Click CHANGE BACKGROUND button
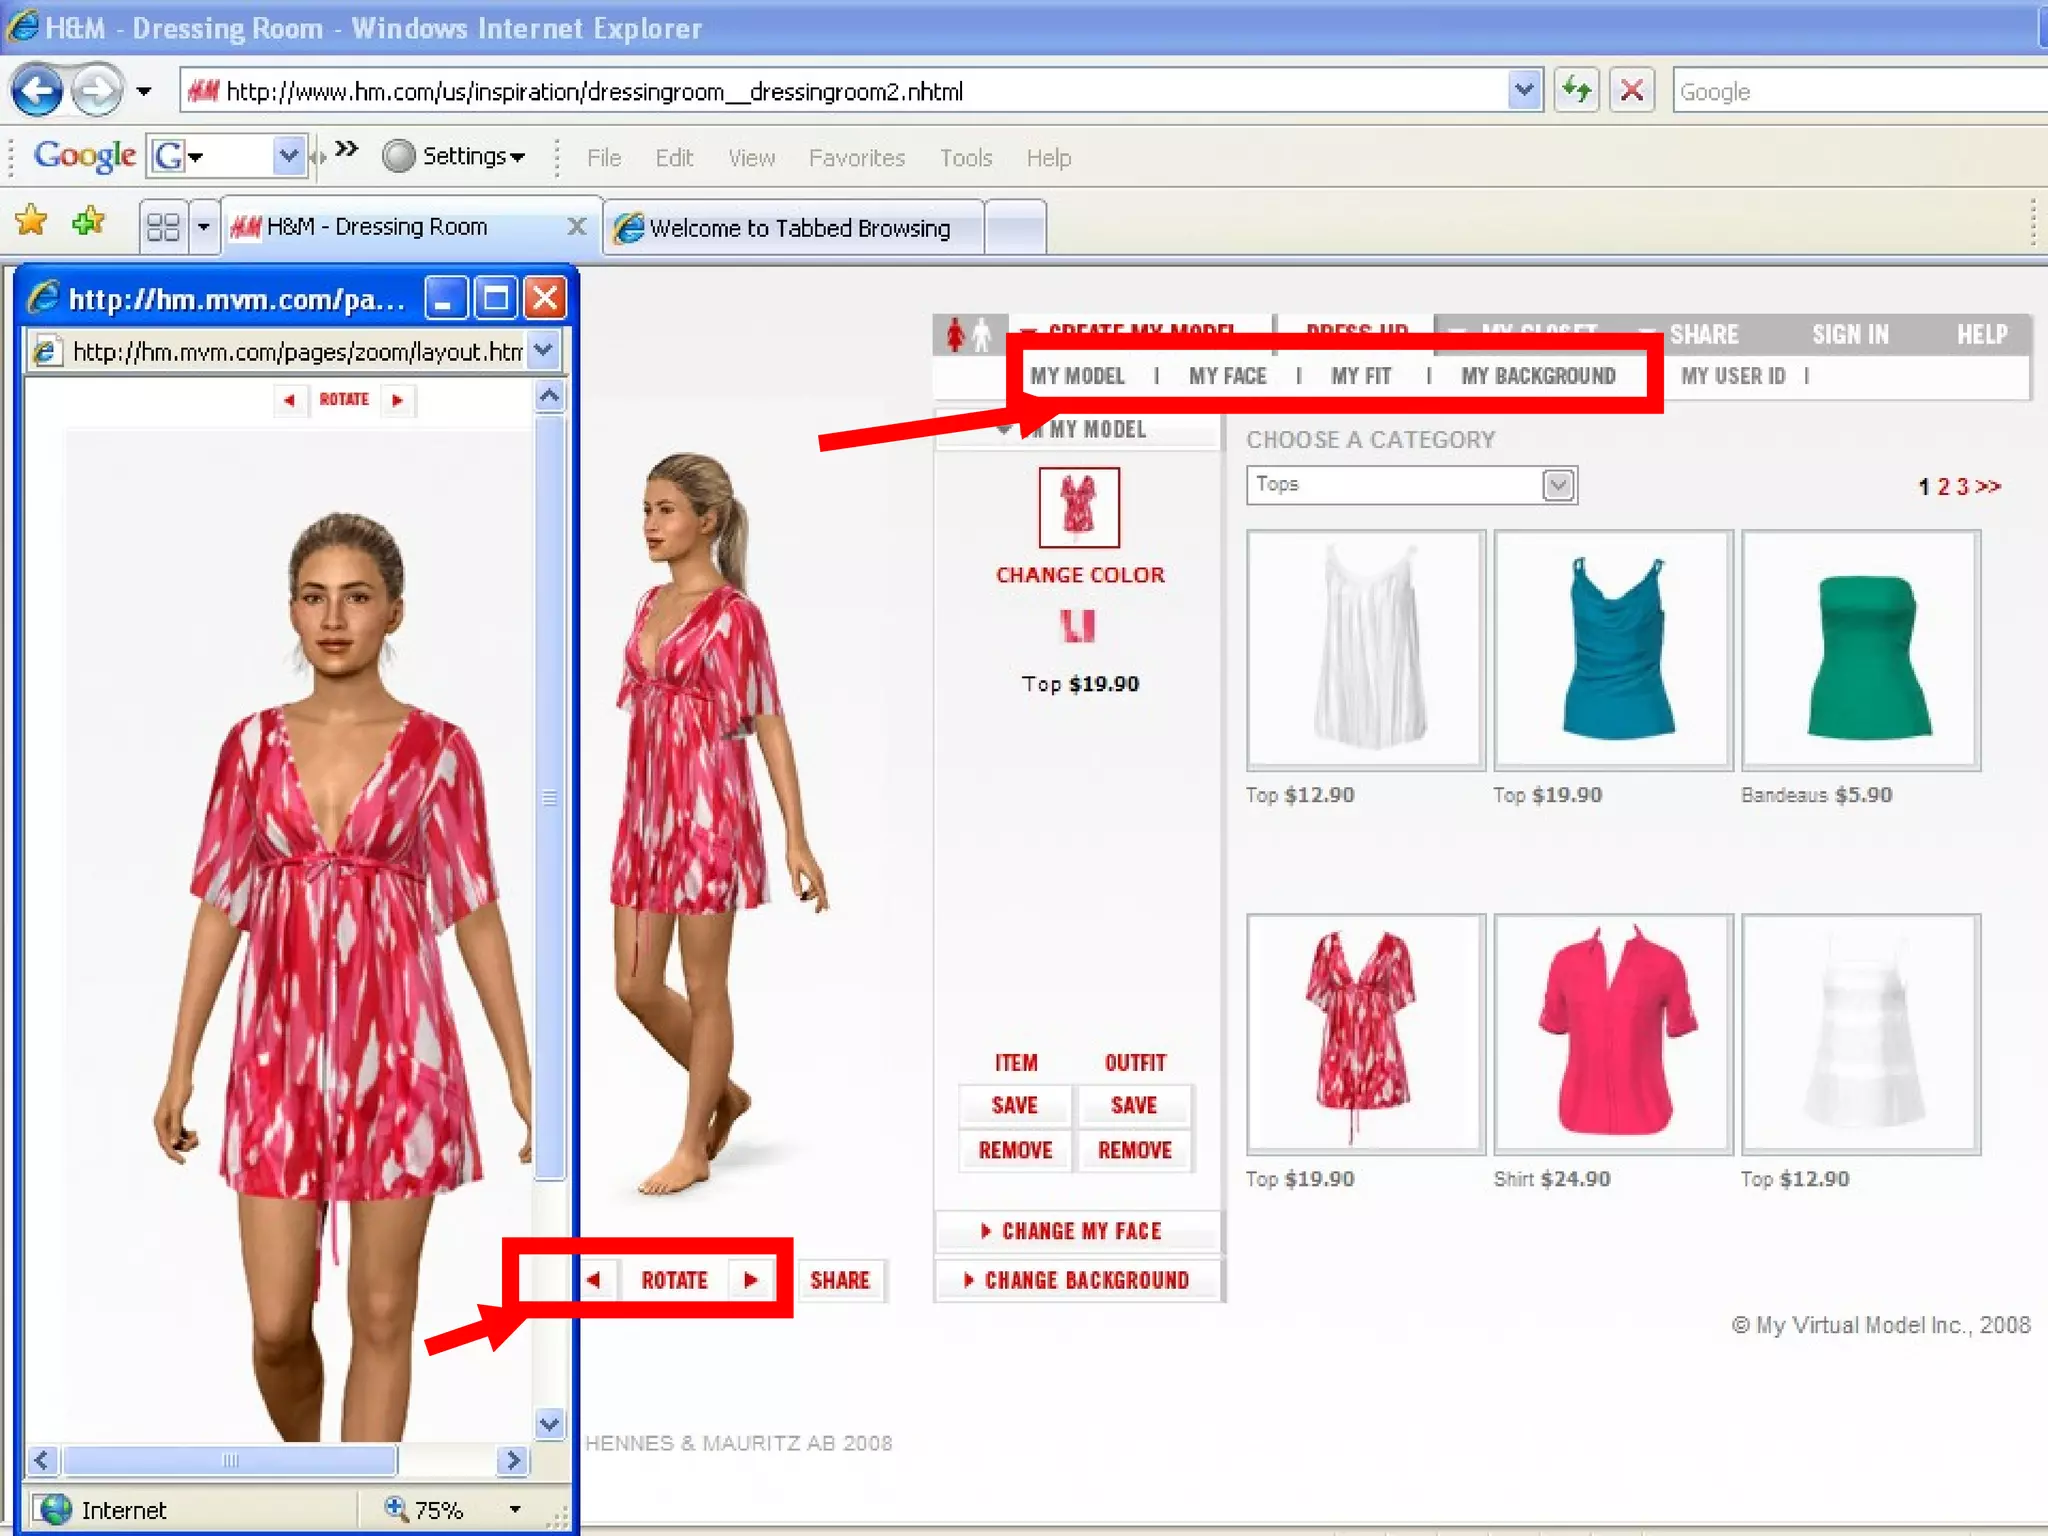2048x1536 pixels. coord(1078,1280)
